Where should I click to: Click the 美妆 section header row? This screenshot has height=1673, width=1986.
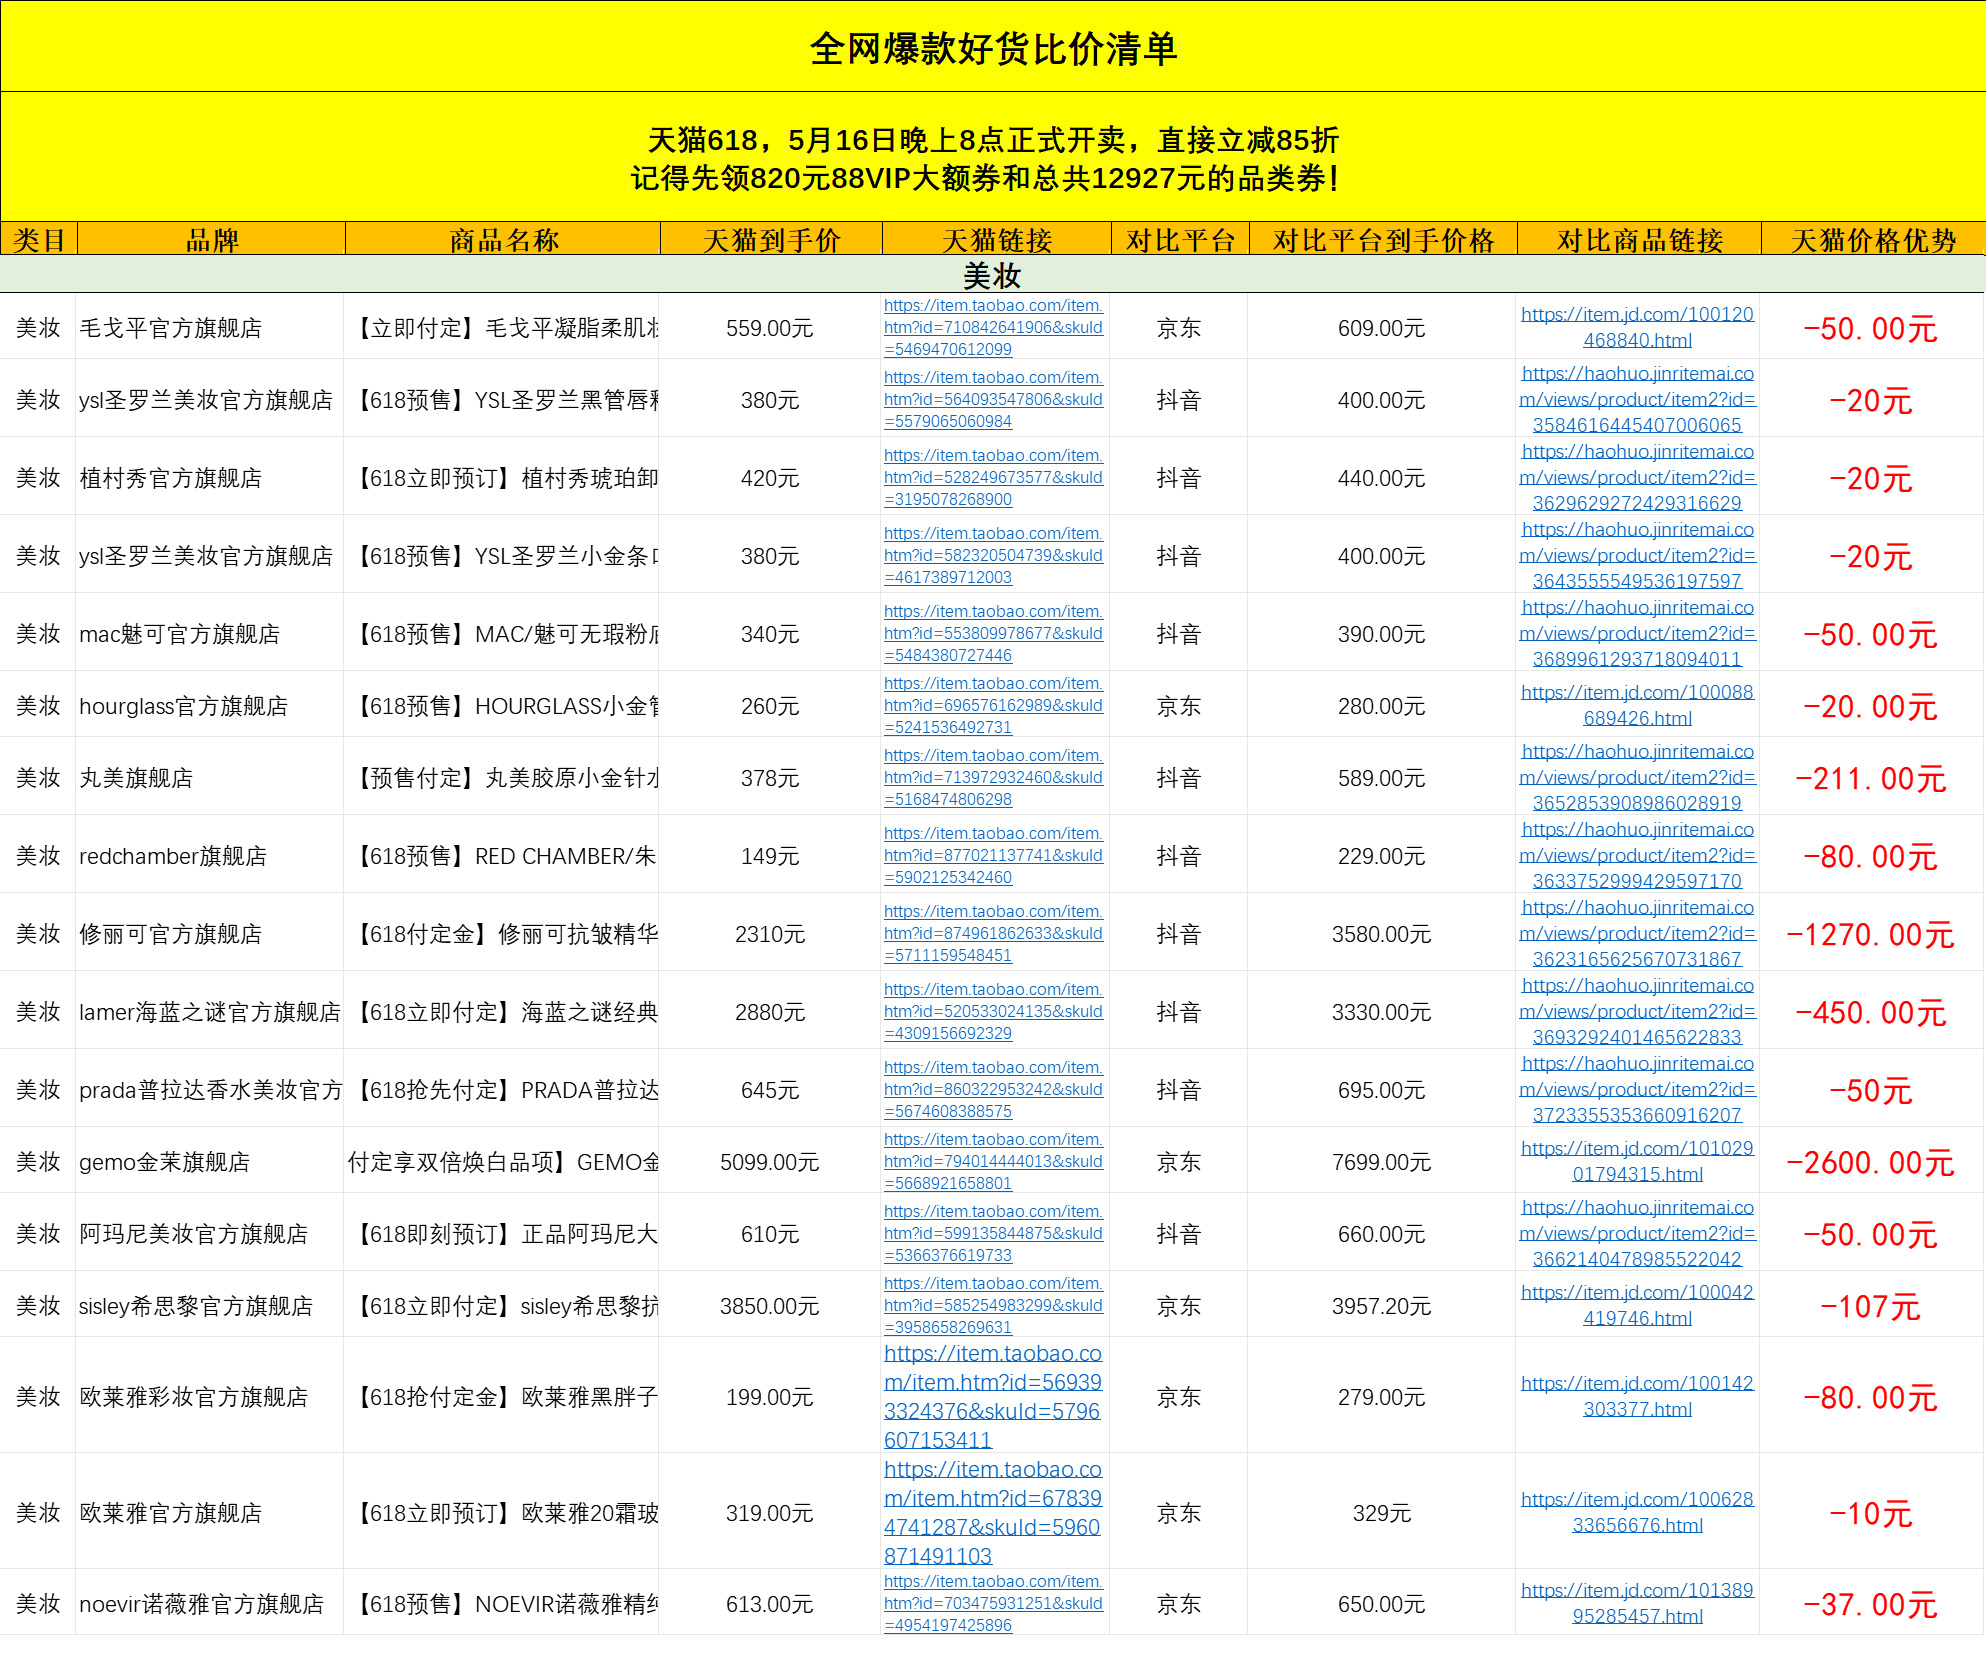[992, 274]
